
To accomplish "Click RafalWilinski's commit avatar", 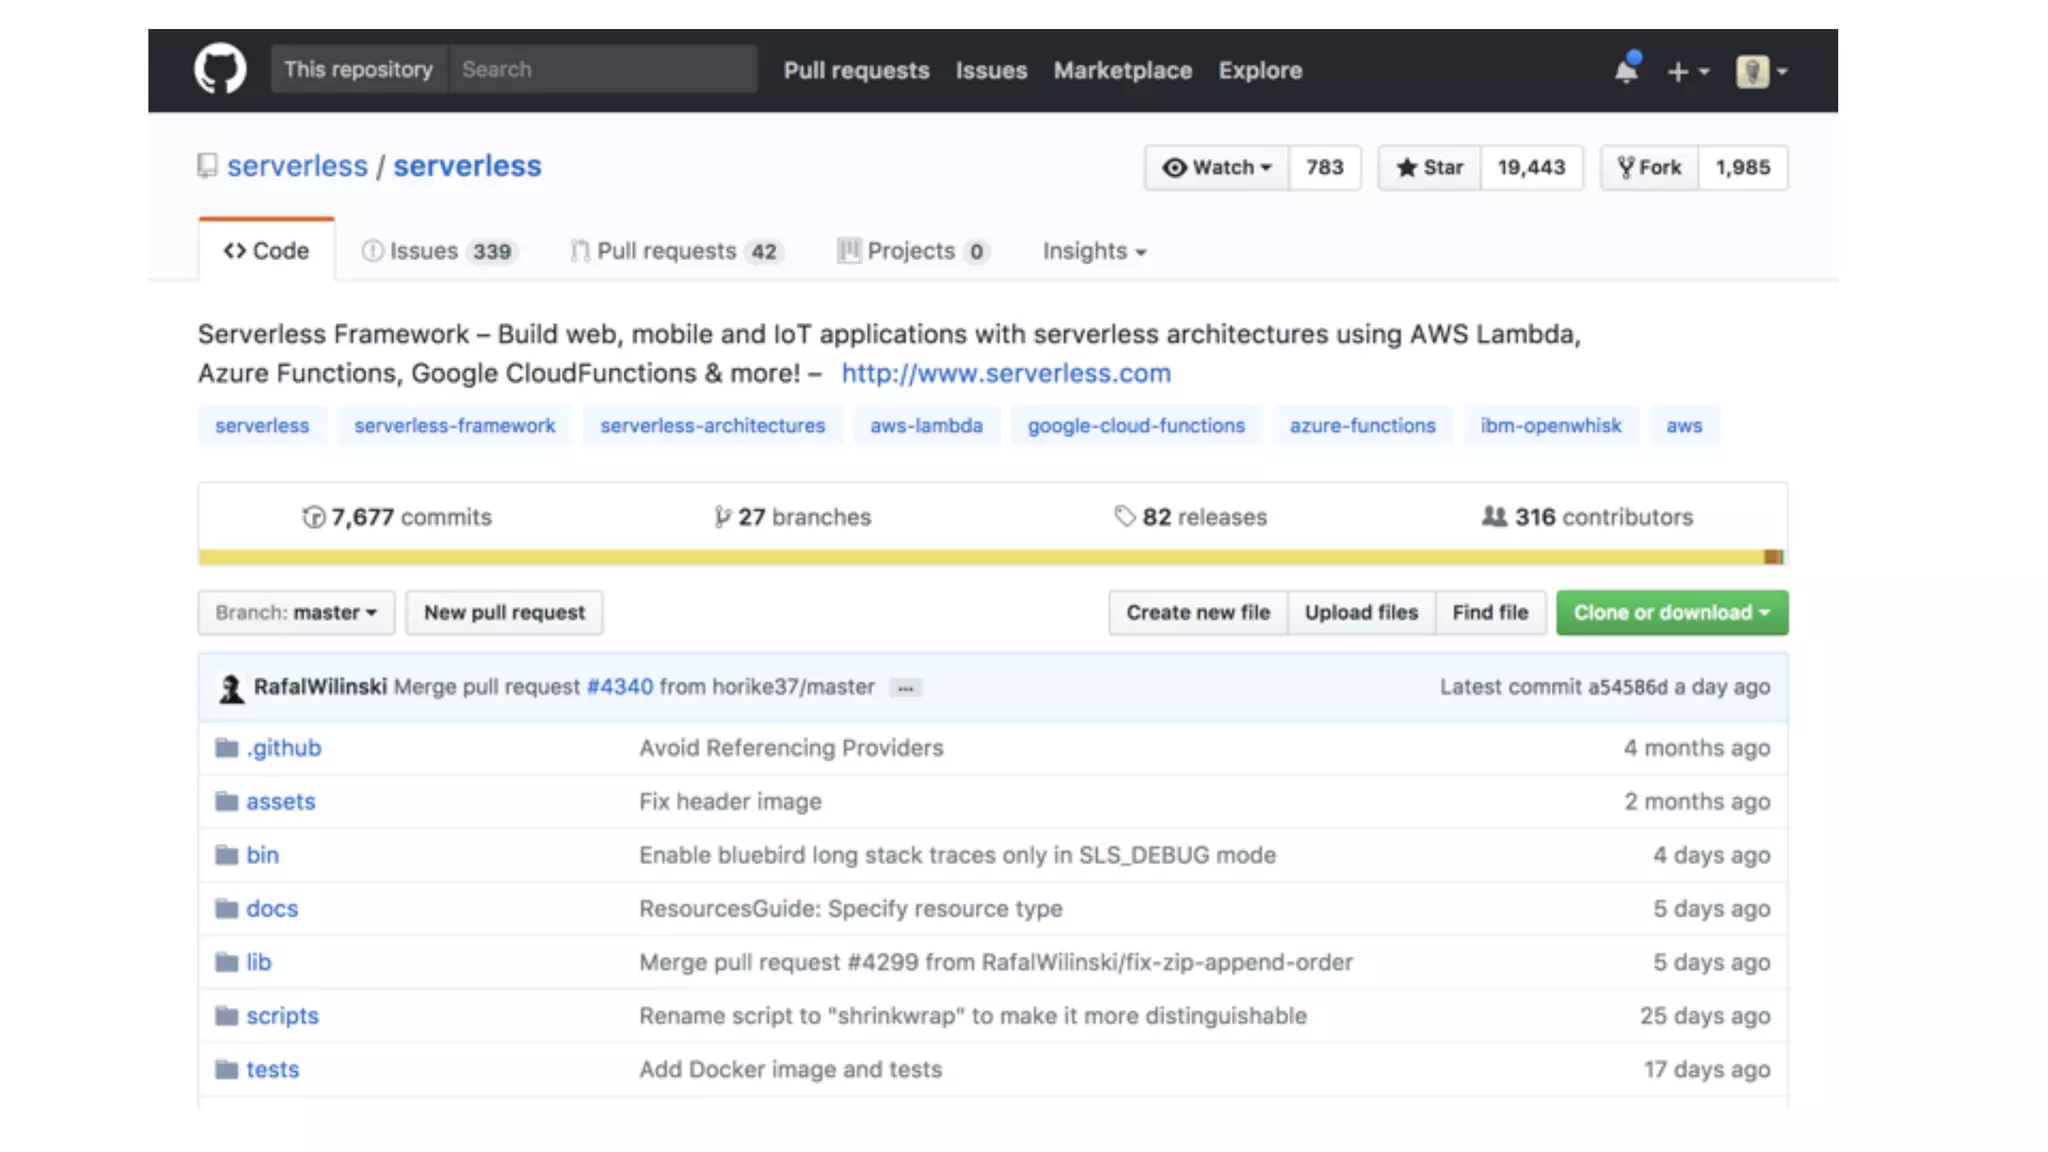I will tap(232, 688).
